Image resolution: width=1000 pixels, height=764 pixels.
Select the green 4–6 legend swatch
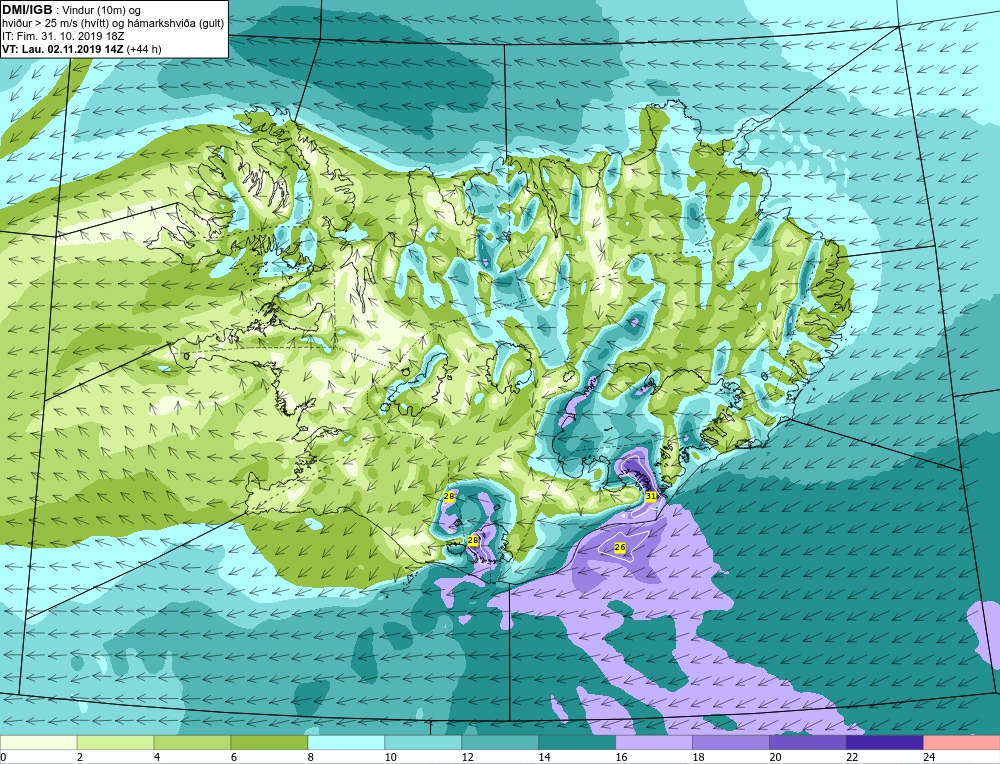click(x=193, y=743)
